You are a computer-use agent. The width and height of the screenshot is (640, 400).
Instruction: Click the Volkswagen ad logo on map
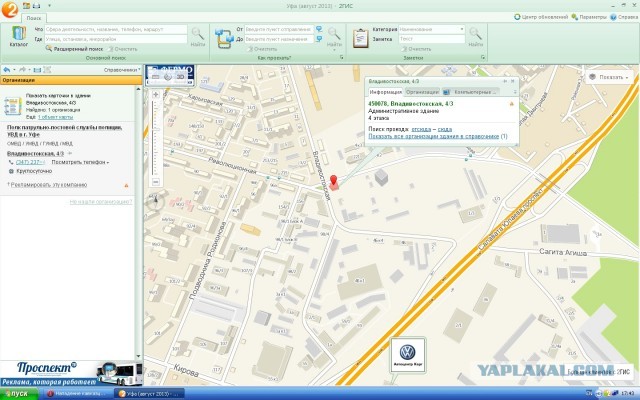407,353
